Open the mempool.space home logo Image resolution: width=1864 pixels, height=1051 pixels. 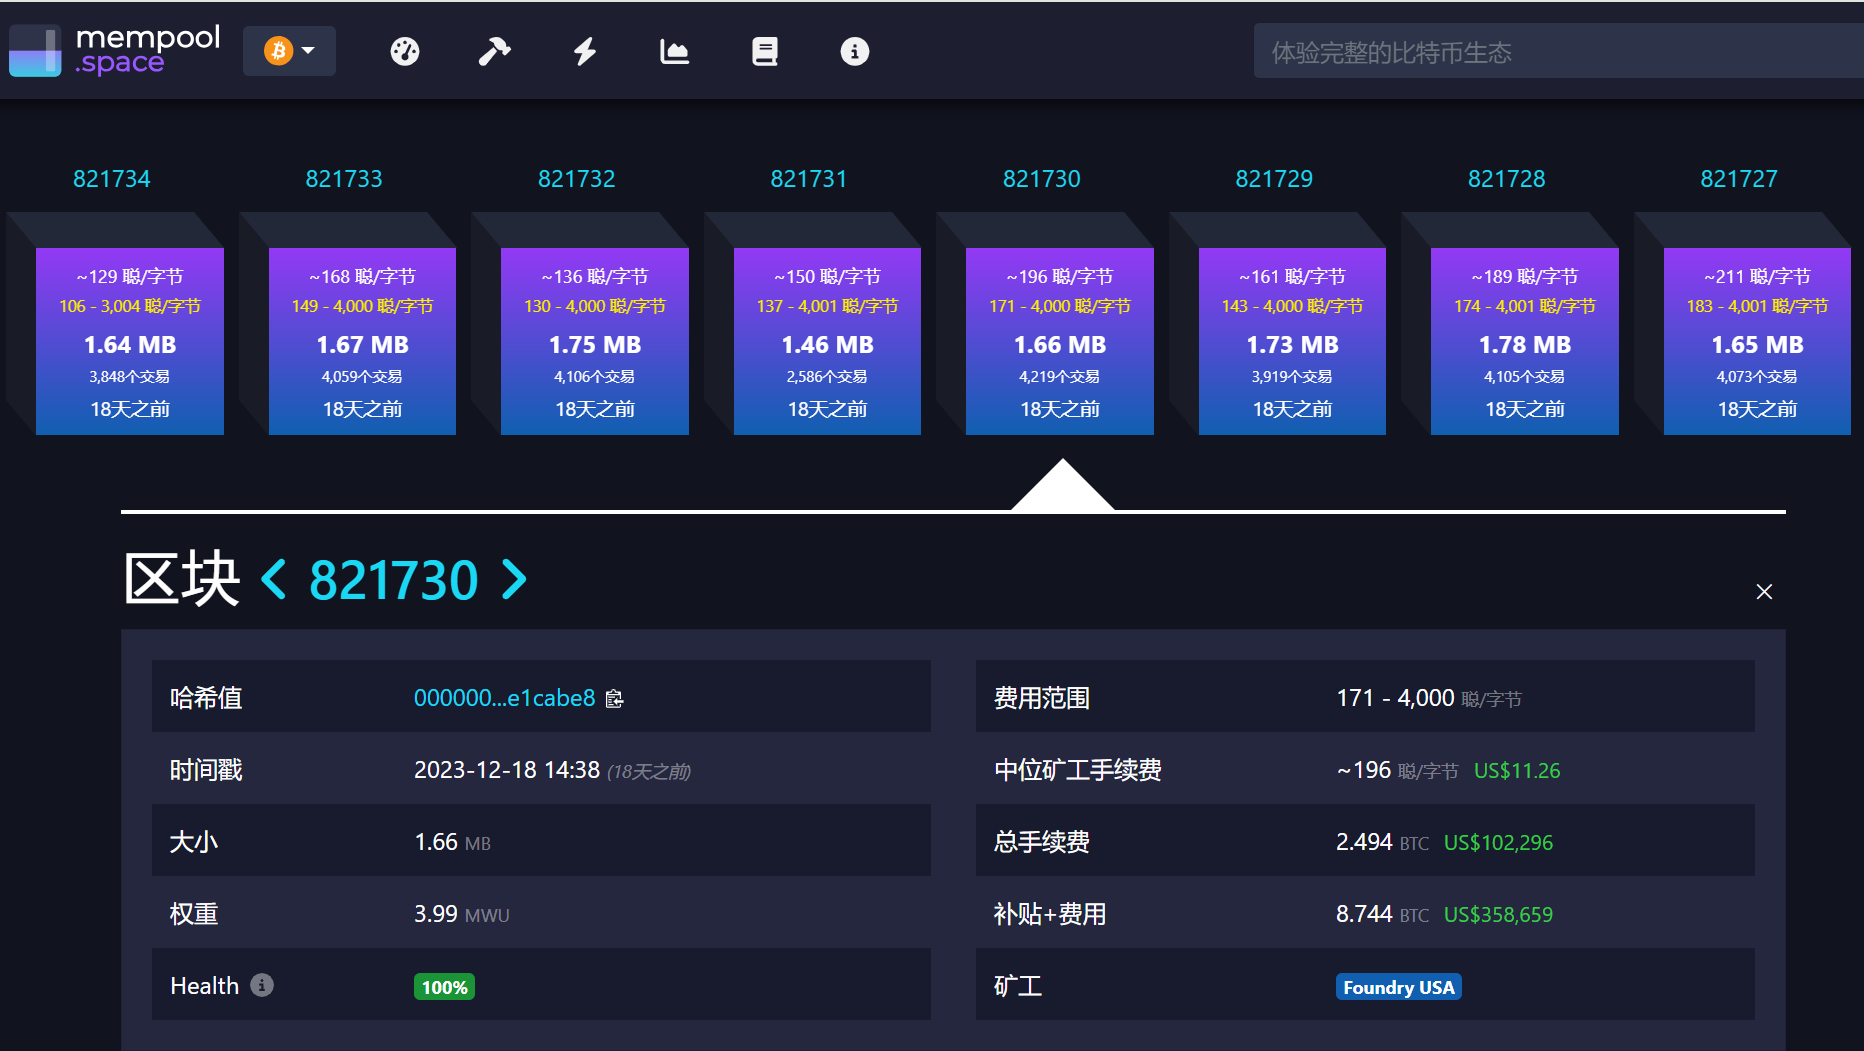[x=115, y=50]
